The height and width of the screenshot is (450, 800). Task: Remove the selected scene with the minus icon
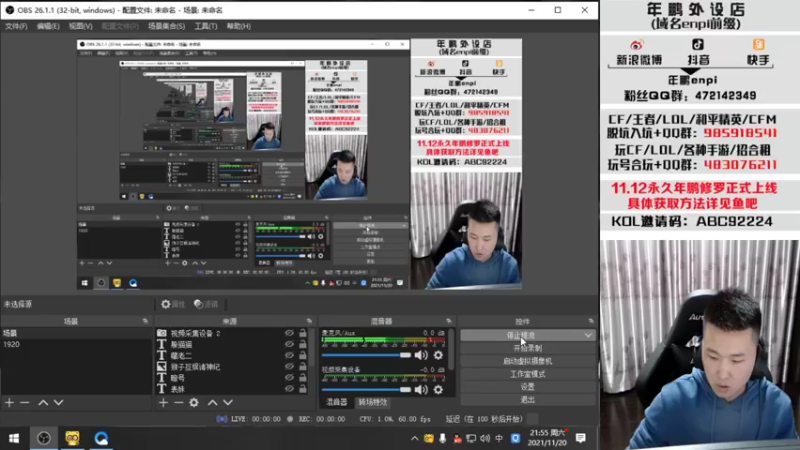coord(24,403)
